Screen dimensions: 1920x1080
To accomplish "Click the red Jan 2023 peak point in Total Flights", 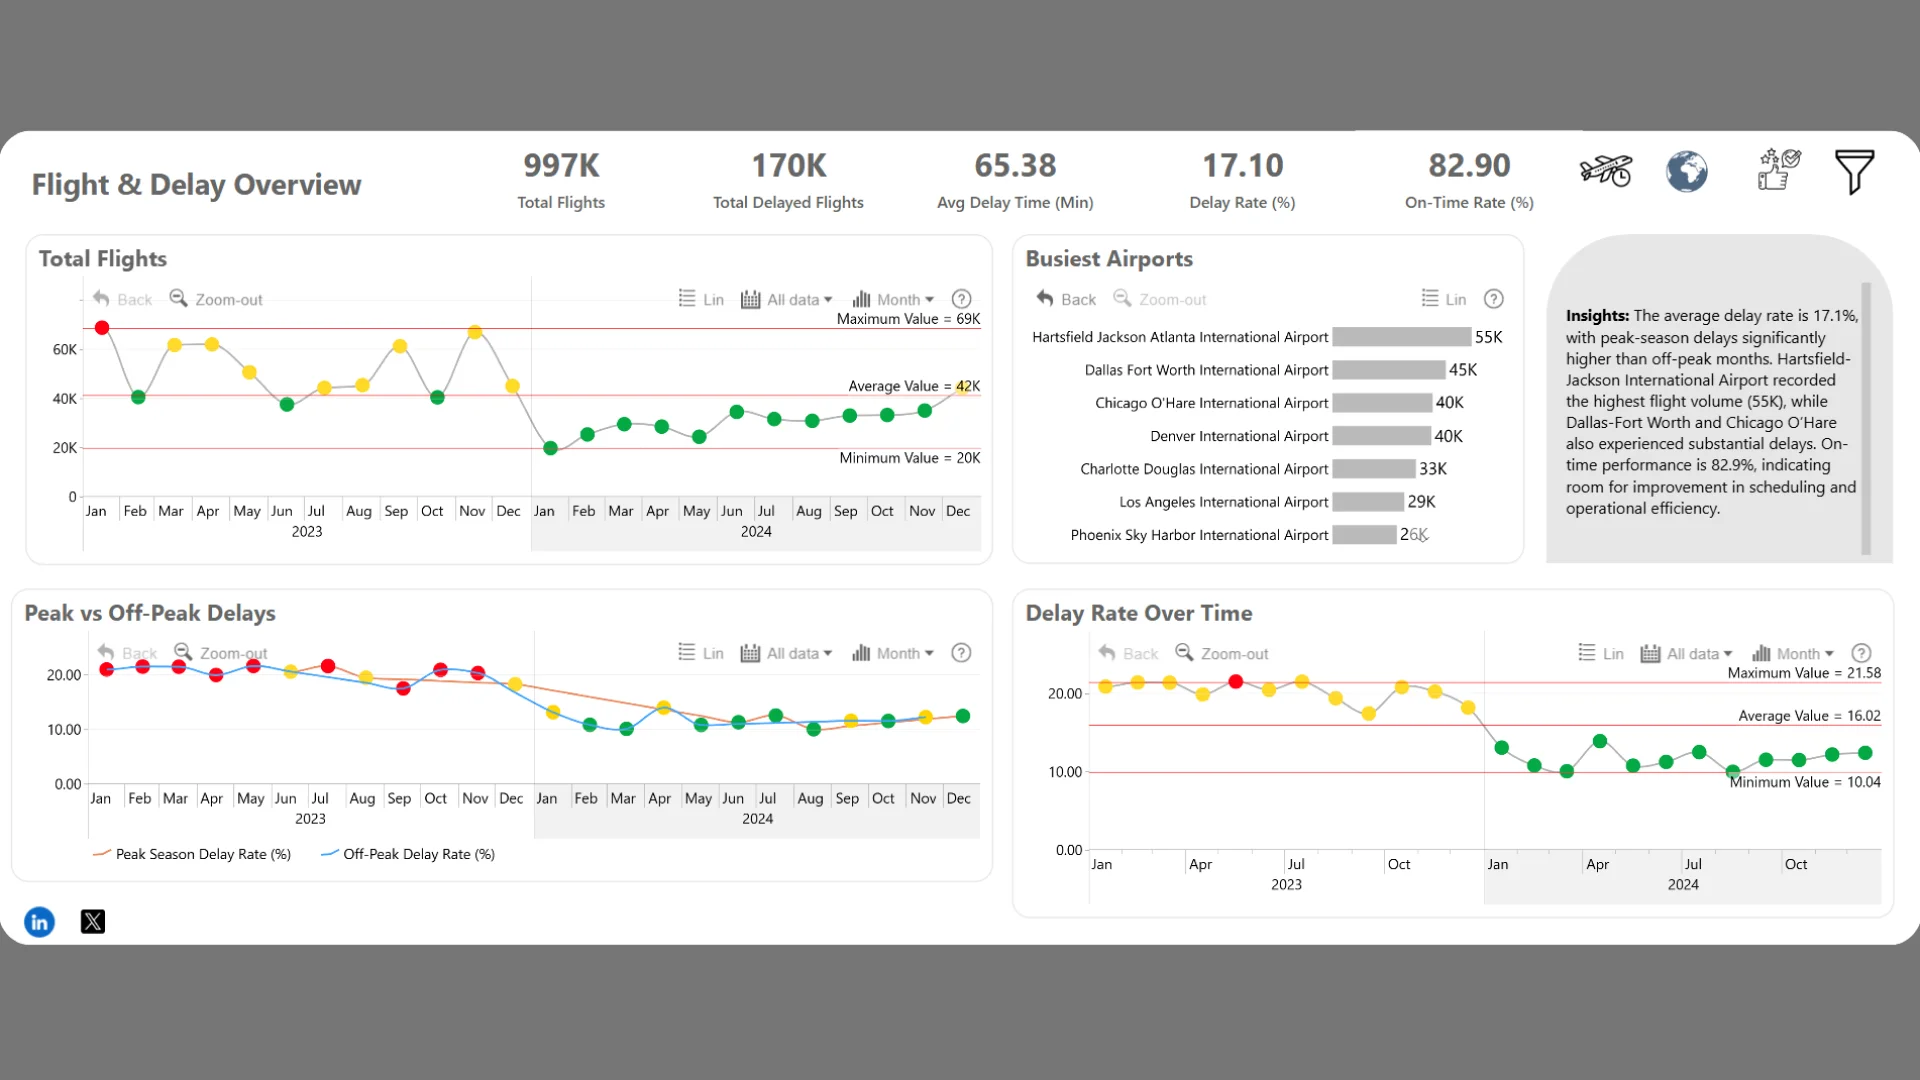I will click(x=102, y=328).
